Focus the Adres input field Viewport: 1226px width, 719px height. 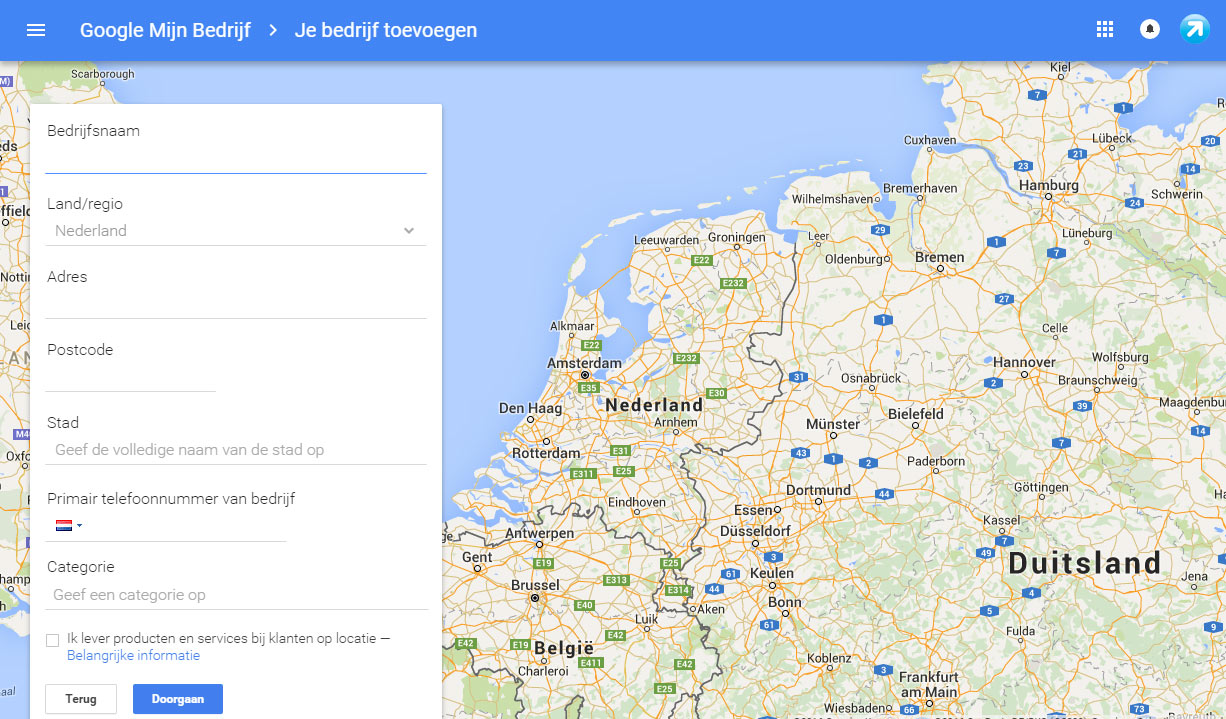[x=236, y=304]
